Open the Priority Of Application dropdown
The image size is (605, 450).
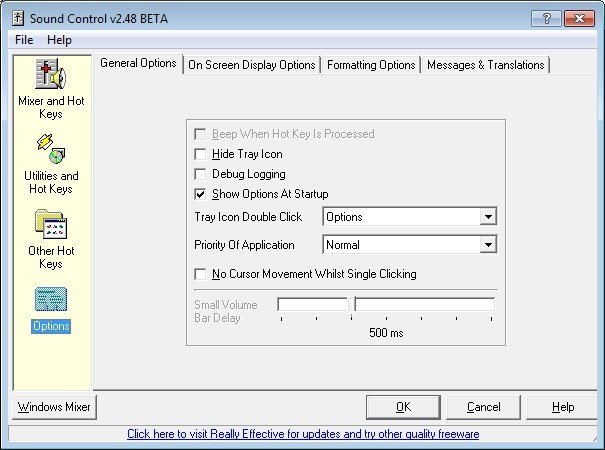click(488, 245)
